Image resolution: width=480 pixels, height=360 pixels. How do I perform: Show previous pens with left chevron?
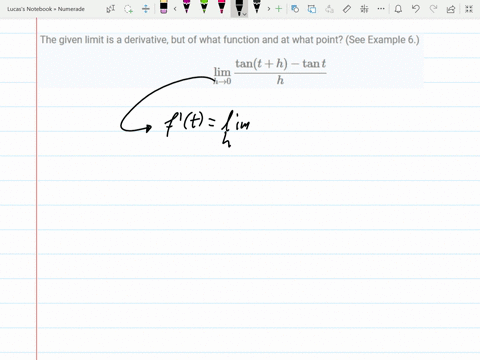pos(175,9)
